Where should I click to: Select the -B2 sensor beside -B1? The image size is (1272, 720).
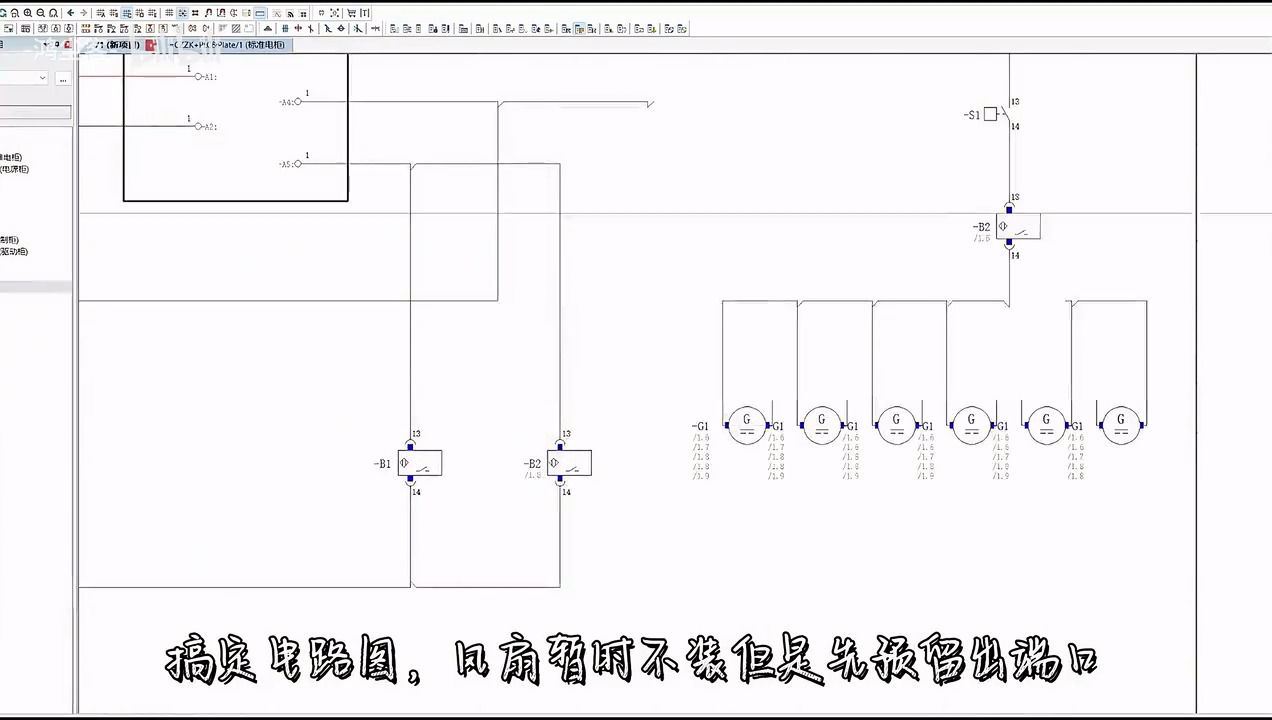click(569, 463)
